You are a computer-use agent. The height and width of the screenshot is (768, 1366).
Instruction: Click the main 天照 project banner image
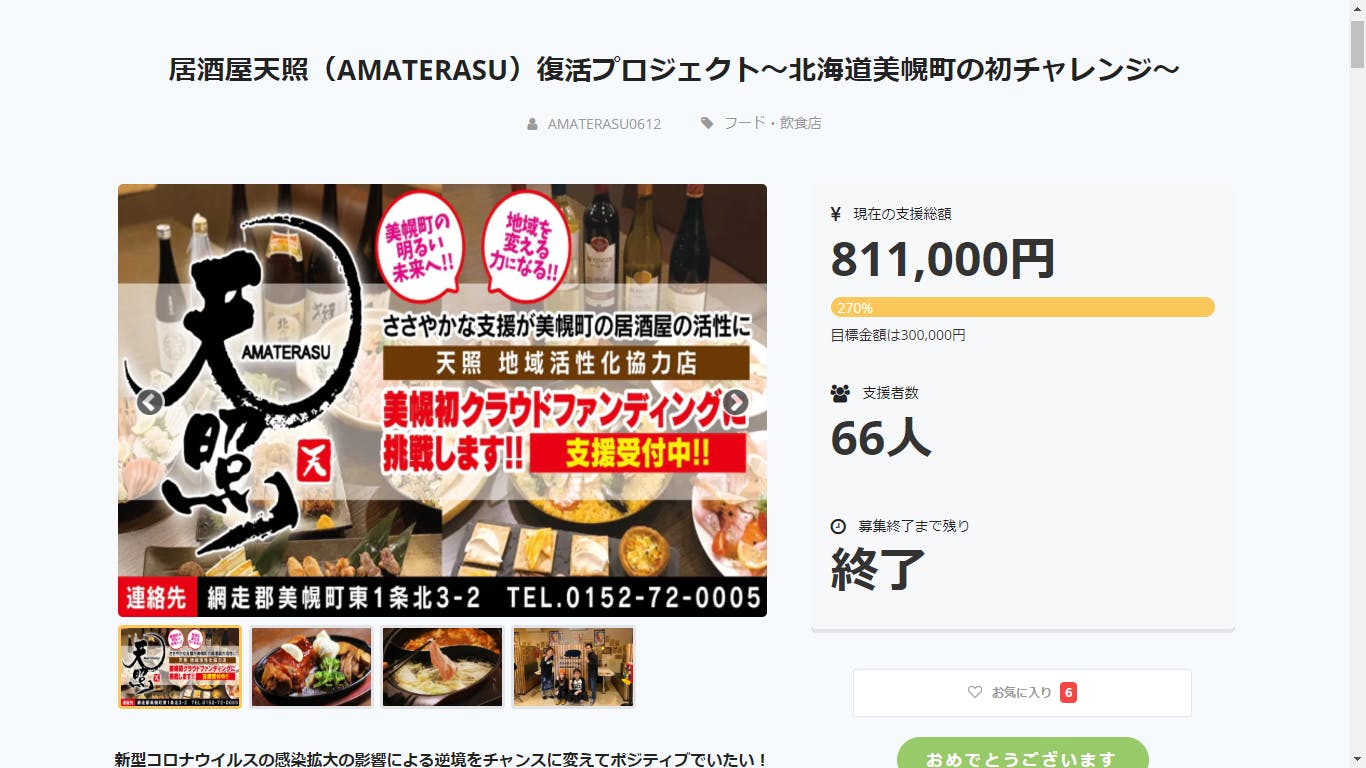[x=442, y=400]
